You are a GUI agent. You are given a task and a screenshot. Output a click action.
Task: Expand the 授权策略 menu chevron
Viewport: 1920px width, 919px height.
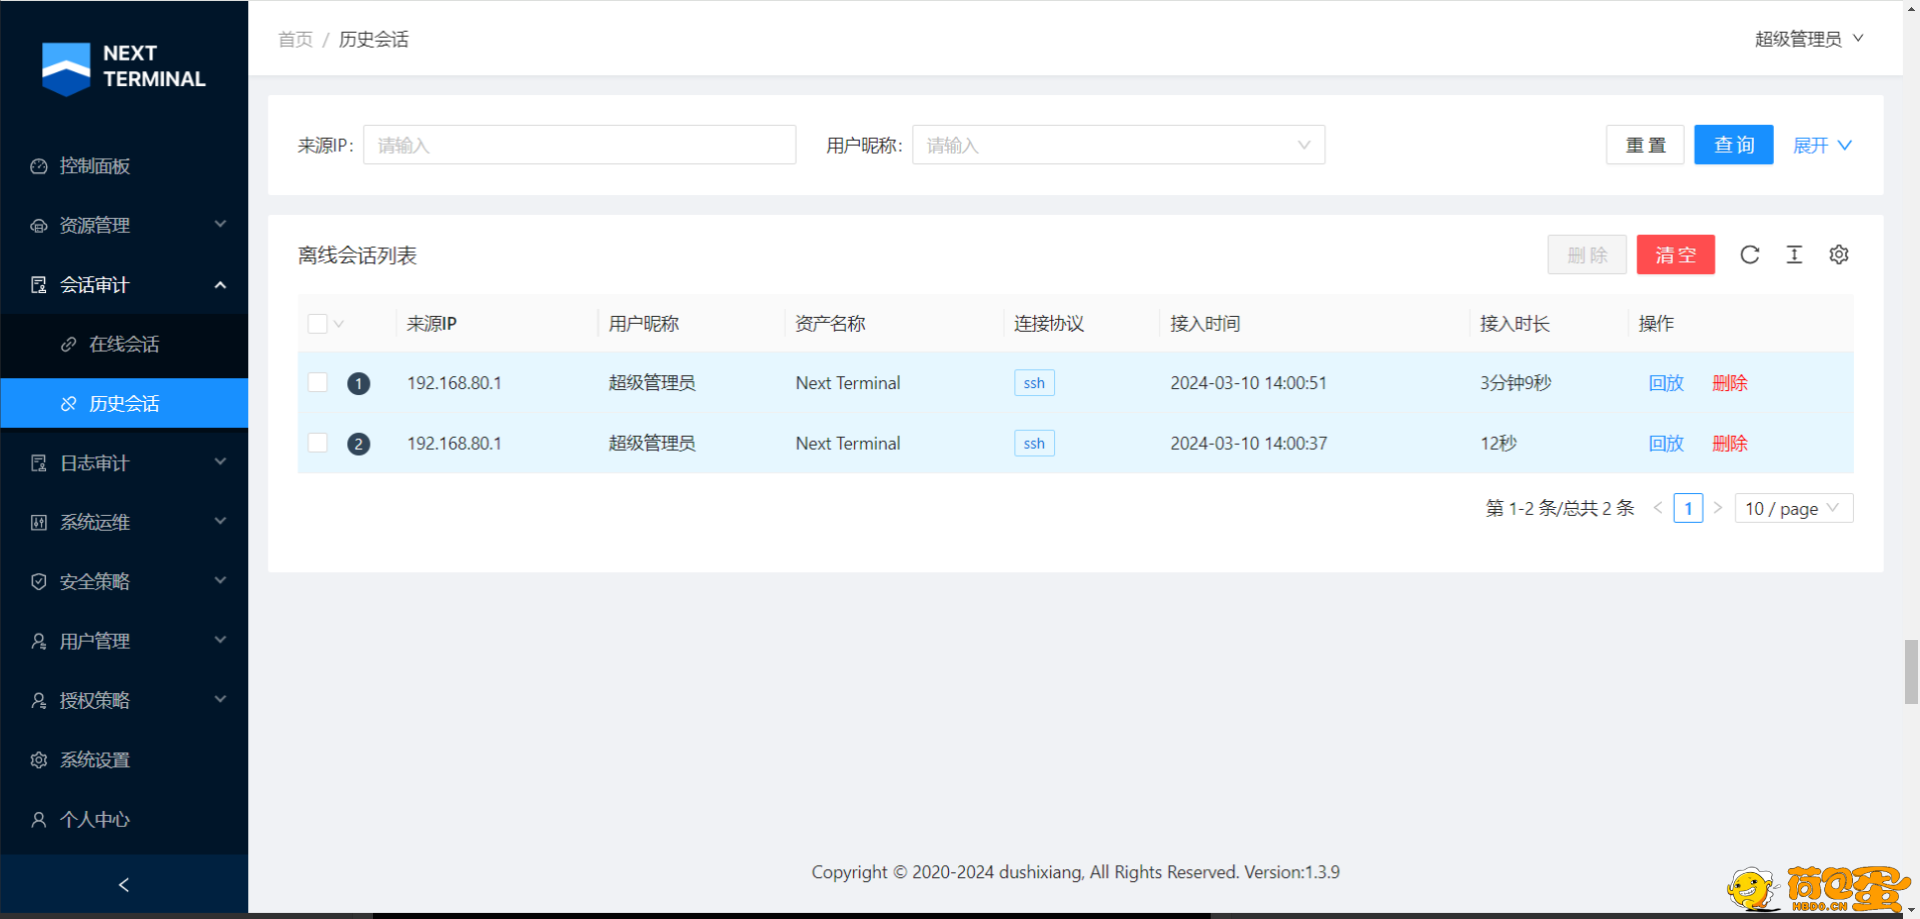click(x=221, y=700)
